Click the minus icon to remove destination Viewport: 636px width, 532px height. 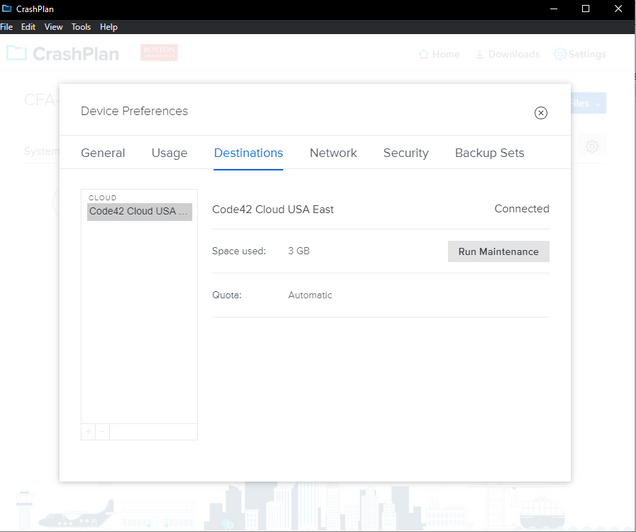pos(102,431)
